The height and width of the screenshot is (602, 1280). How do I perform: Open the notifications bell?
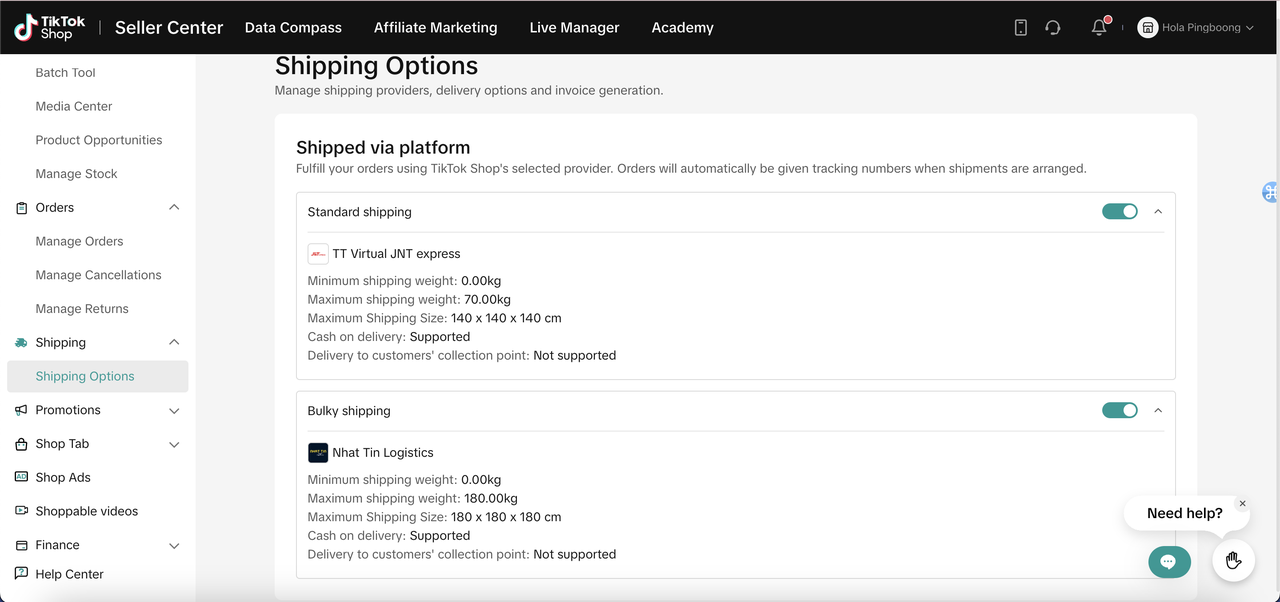[x=1099, y=28]
